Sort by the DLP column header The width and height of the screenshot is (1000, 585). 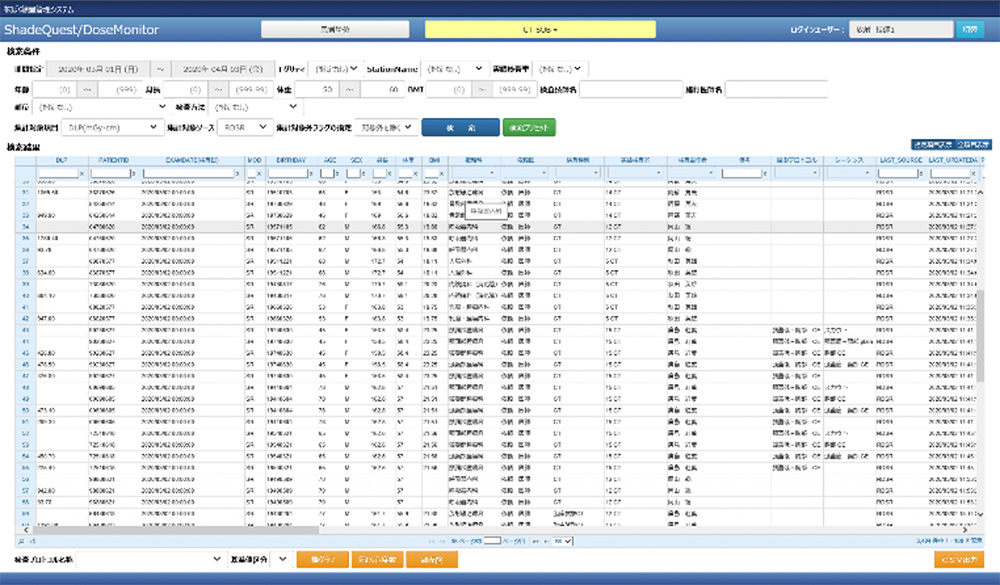61,160
